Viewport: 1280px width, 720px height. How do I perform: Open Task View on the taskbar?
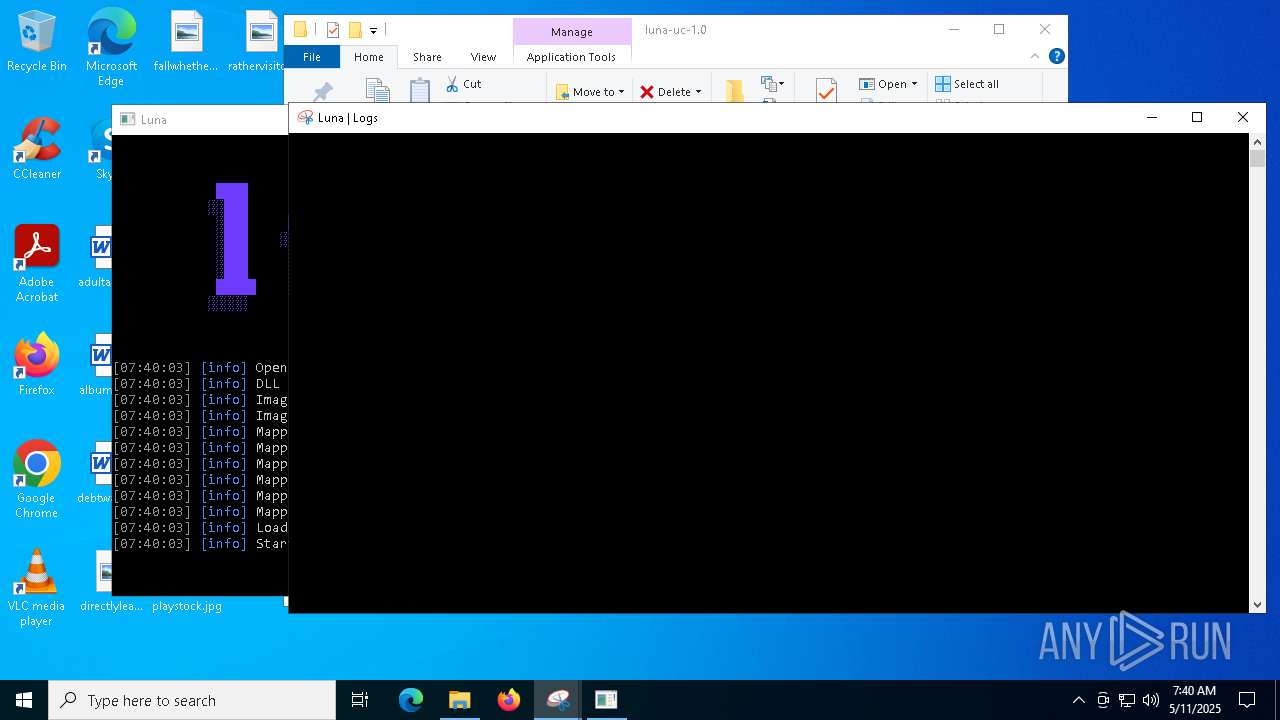click(360, 700)
